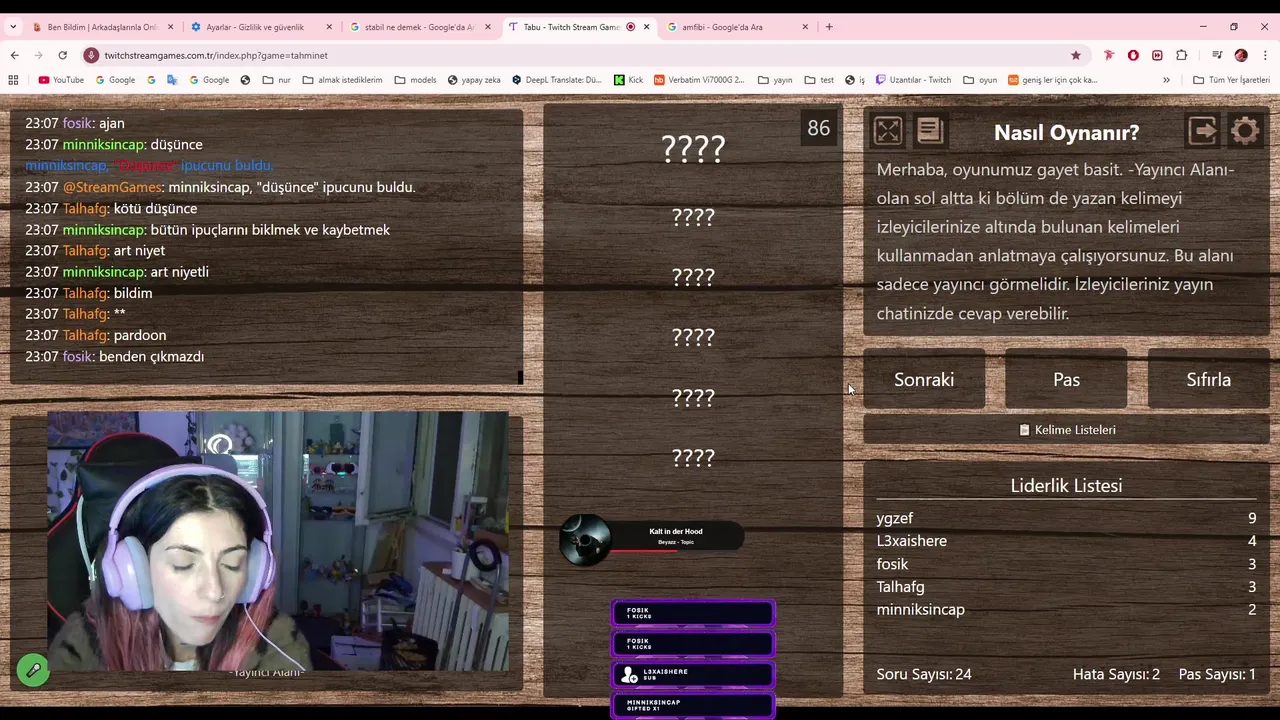Go forward in browser history
This screenshot has width=1280, height=720.
[x=38, y=55]
